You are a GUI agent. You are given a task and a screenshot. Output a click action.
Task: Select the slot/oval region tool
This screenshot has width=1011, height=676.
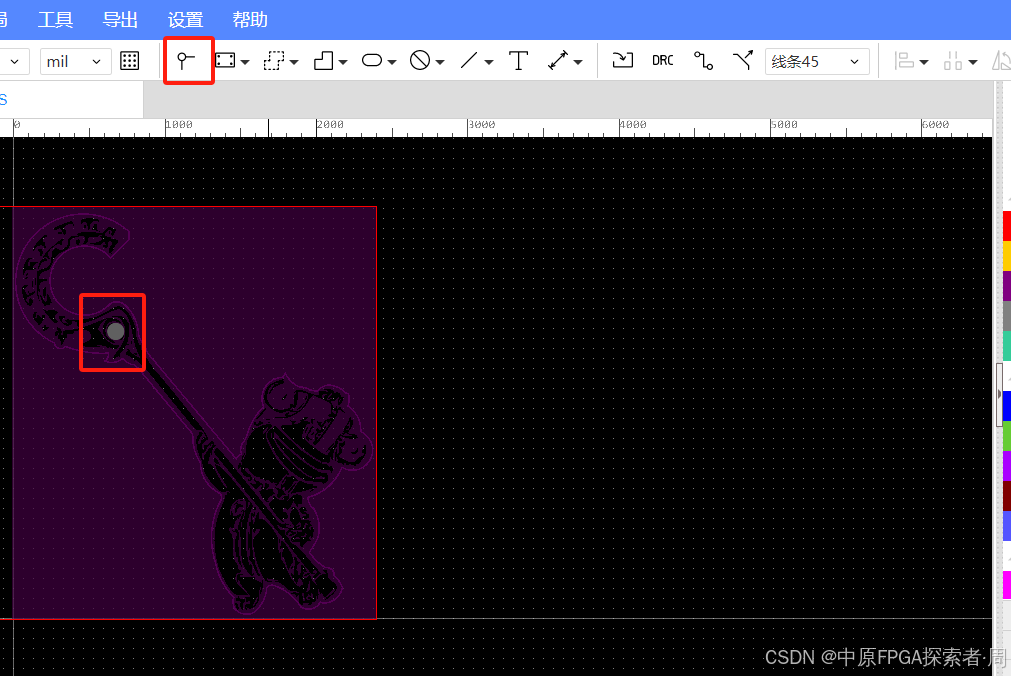tap(372, 61)
